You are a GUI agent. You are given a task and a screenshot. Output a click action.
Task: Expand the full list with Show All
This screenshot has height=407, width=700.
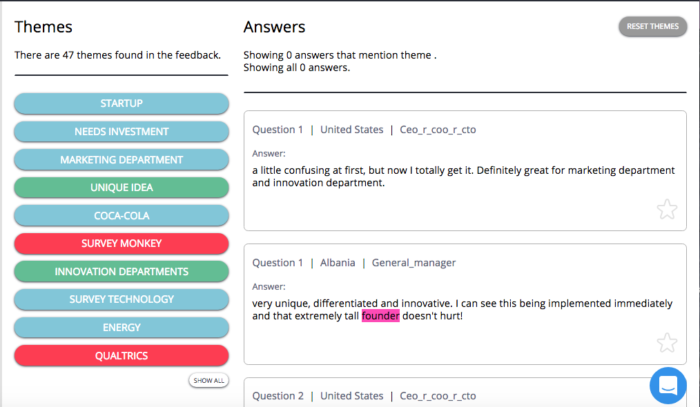coord(209,380)
